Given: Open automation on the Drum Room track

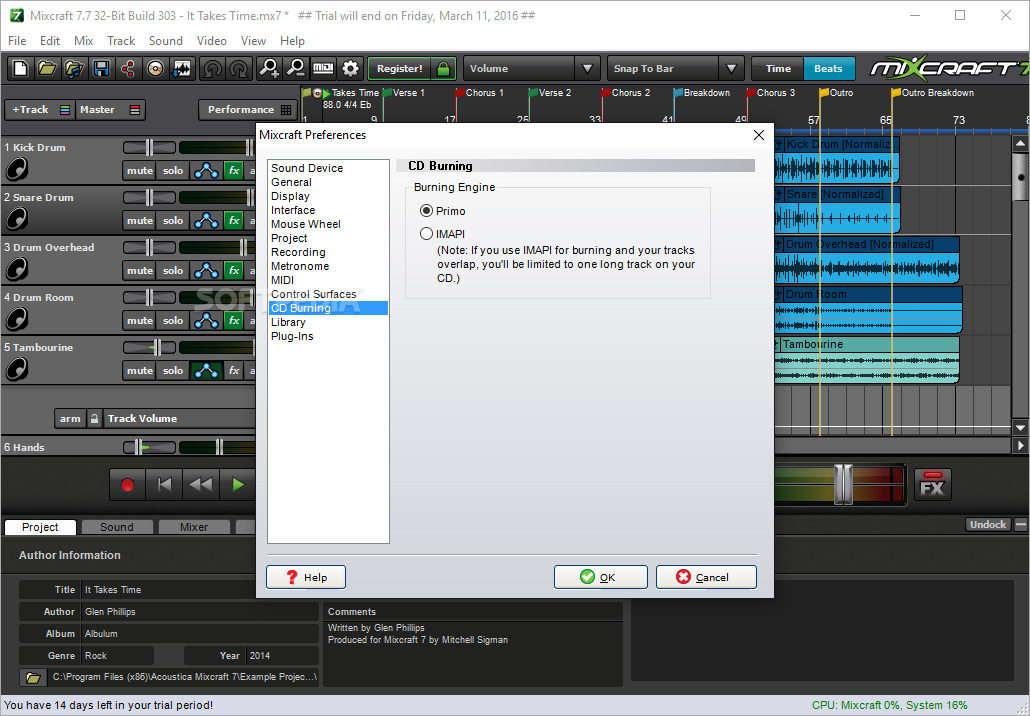Looking at the screenshot, I should coord(206,321).
